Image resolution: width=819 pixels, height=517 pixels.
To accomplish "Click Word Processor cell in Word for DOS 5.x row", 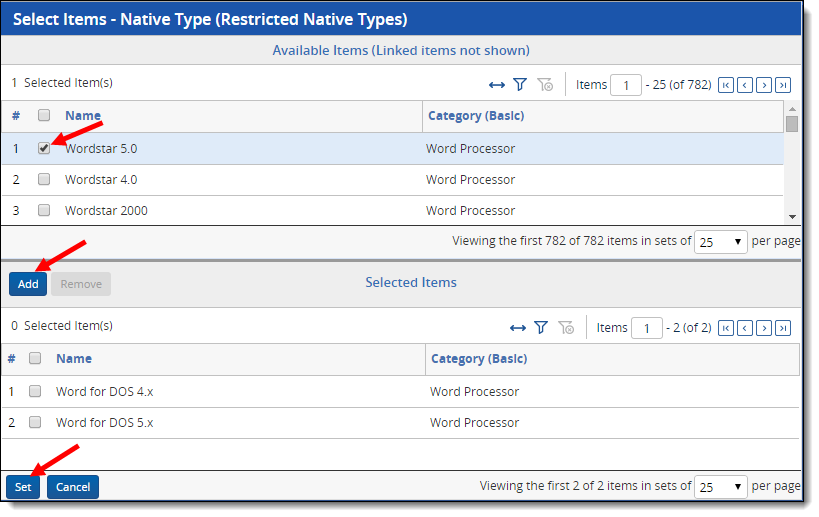I will coord(474,422).
